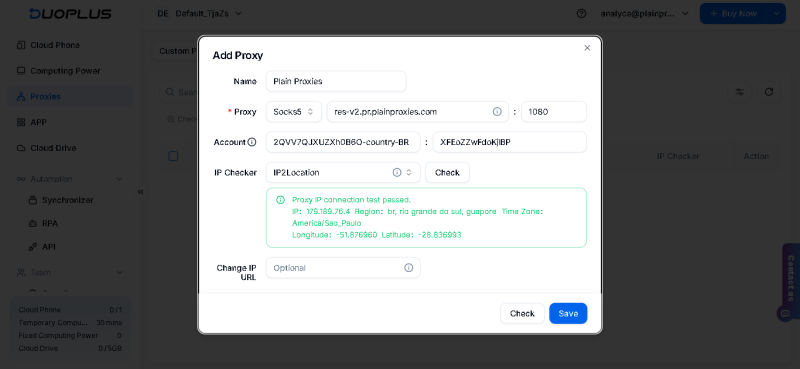Open the help question mark icon
The width and height of the screenshot is (800, 369).
[581, 14]
